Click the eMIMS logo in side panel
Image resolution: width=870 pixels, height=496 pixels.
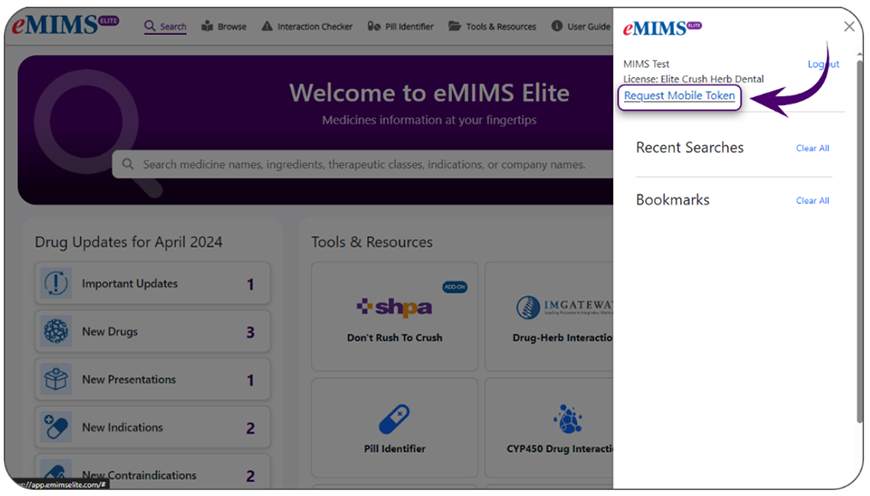coord(662,28)
